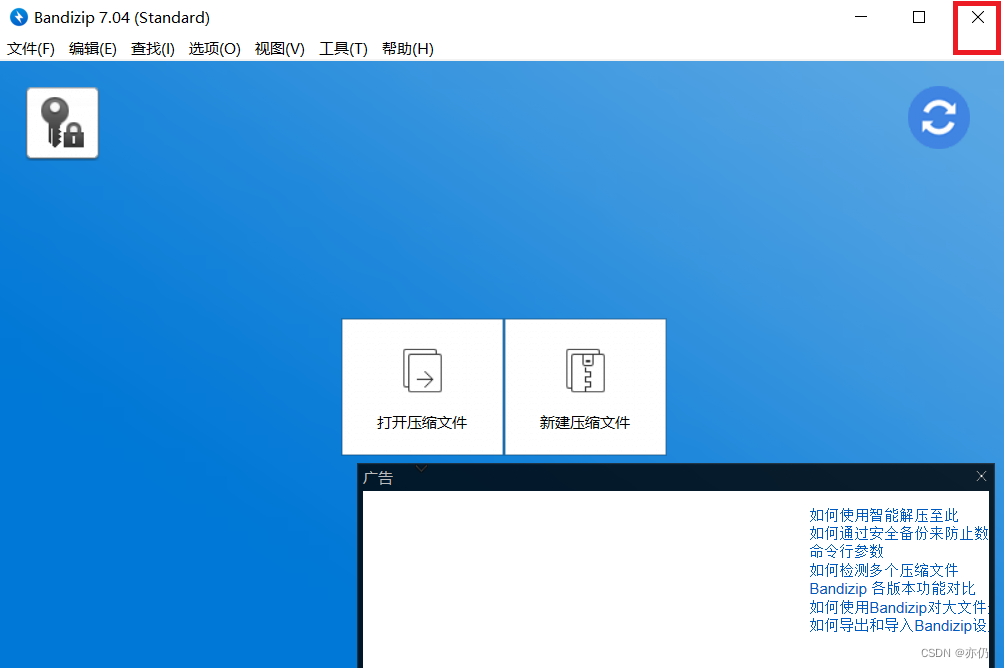Close the Bandizip window

click(x=977, y=17)
